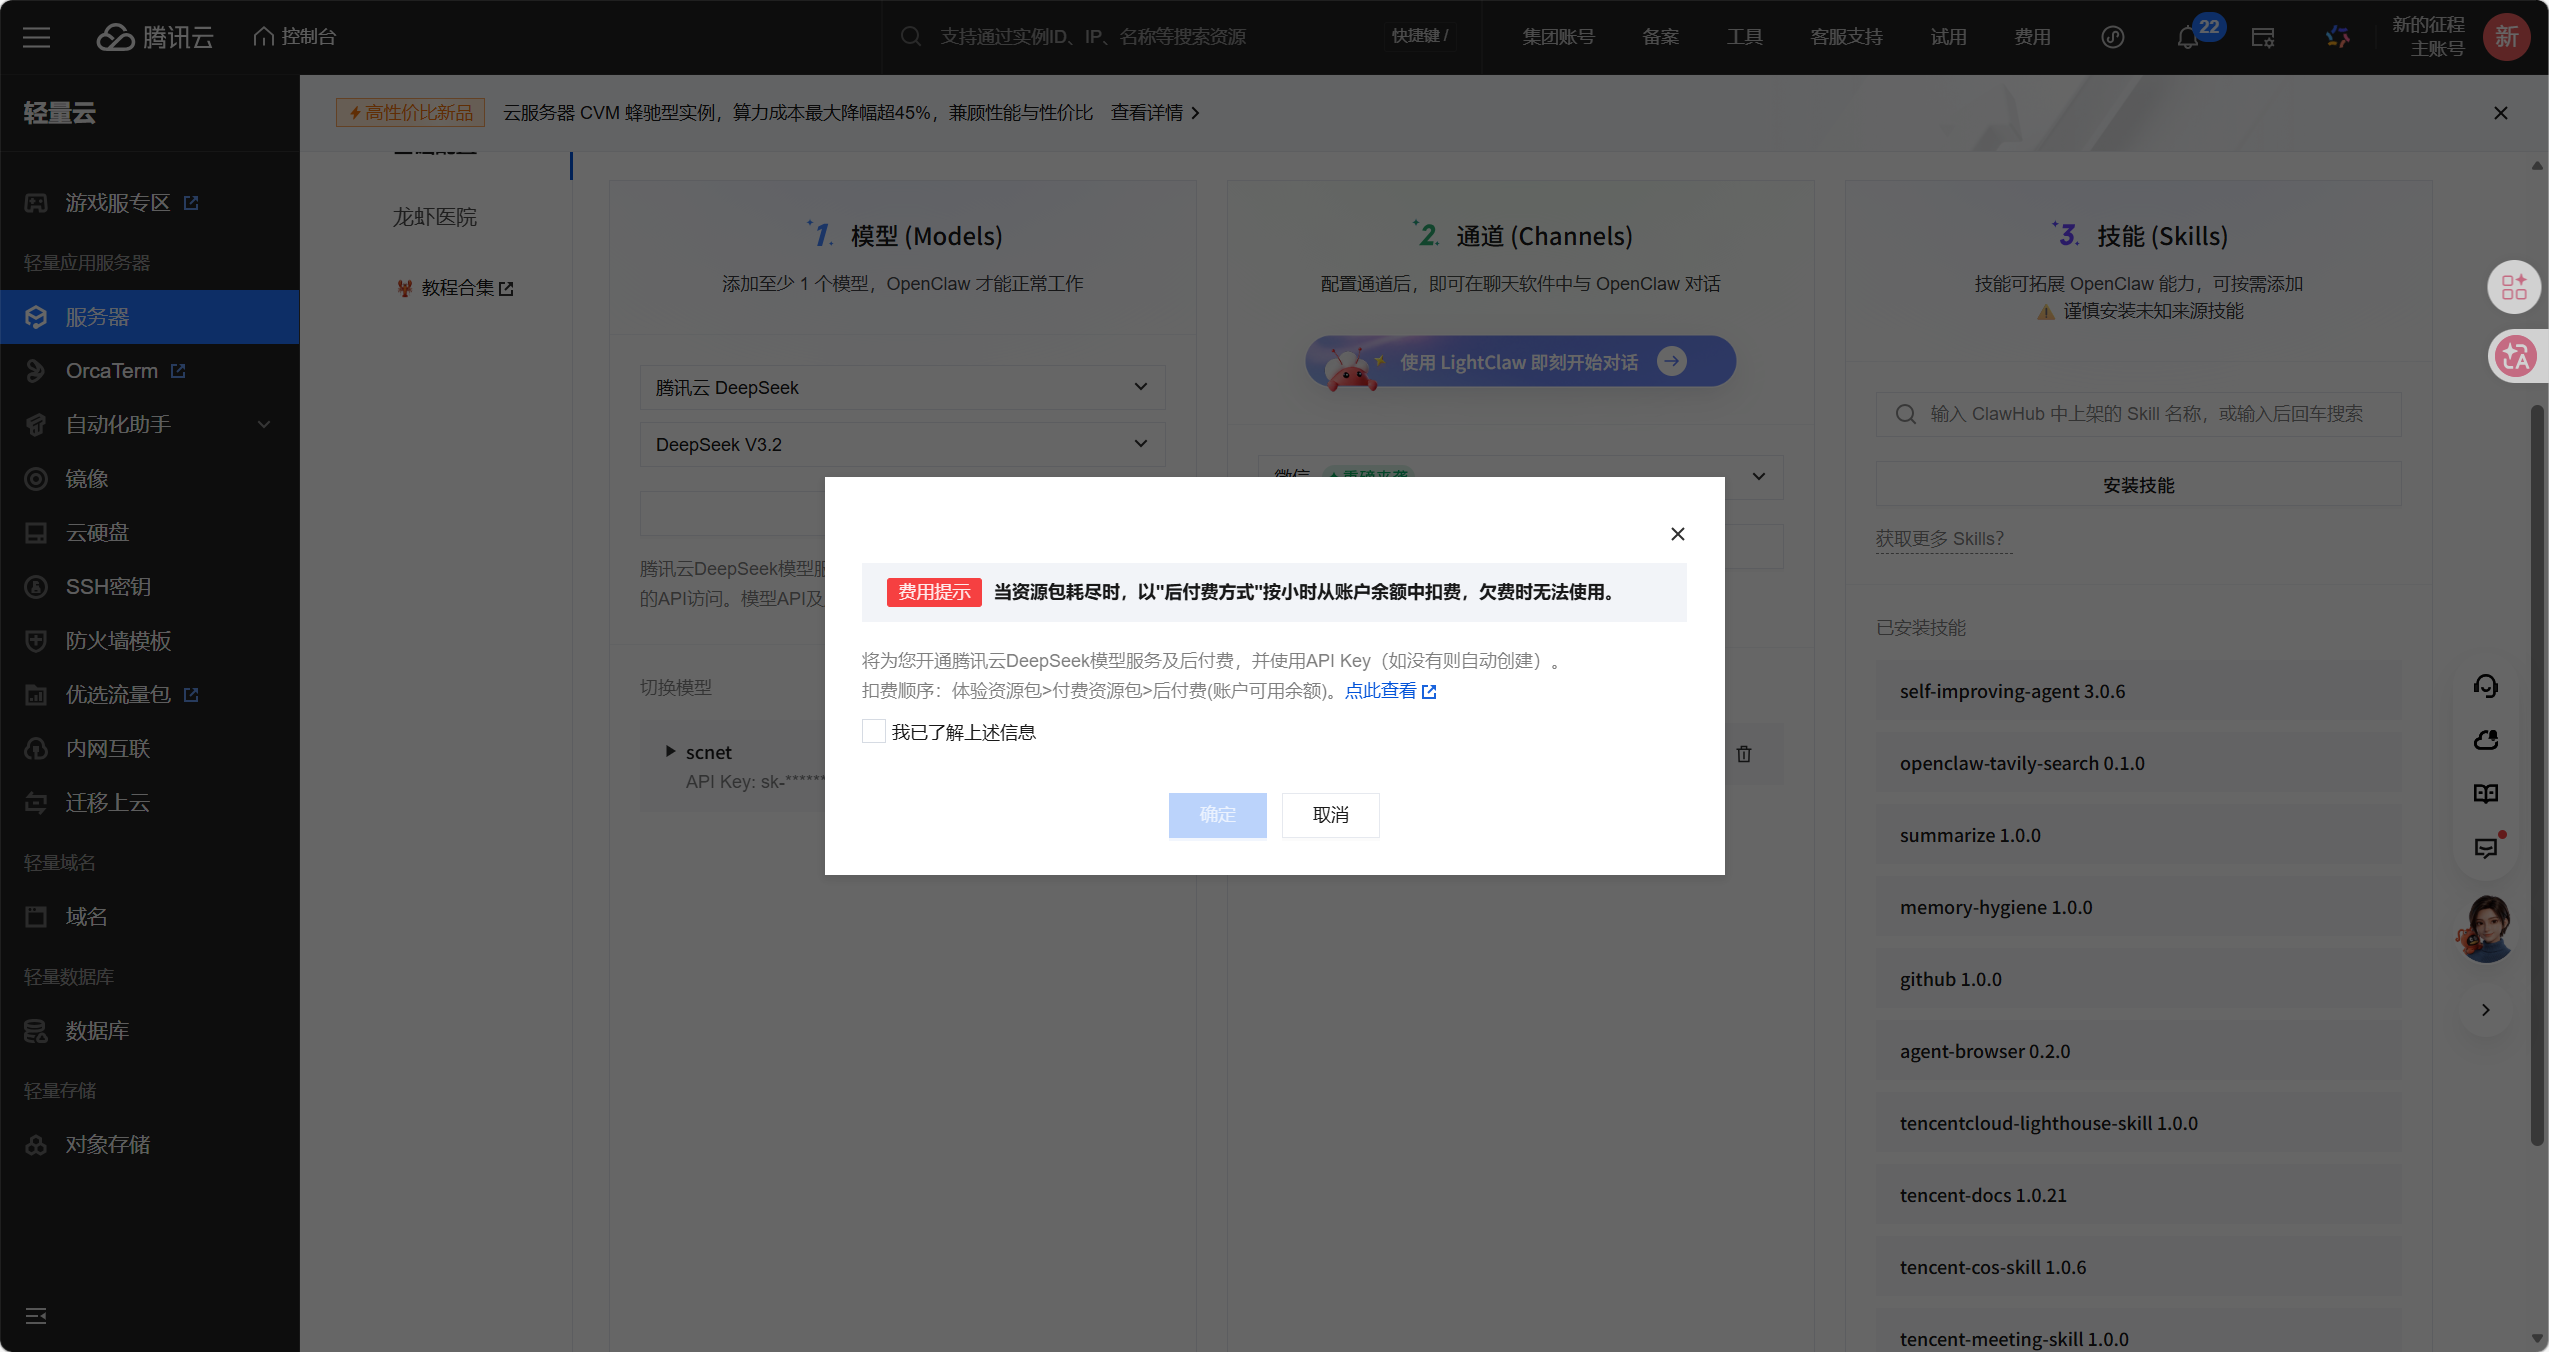Open 迁移上云 in sidebar
The width and height of the screenshot is (2549, 1352).
click(x=150, y=803)
